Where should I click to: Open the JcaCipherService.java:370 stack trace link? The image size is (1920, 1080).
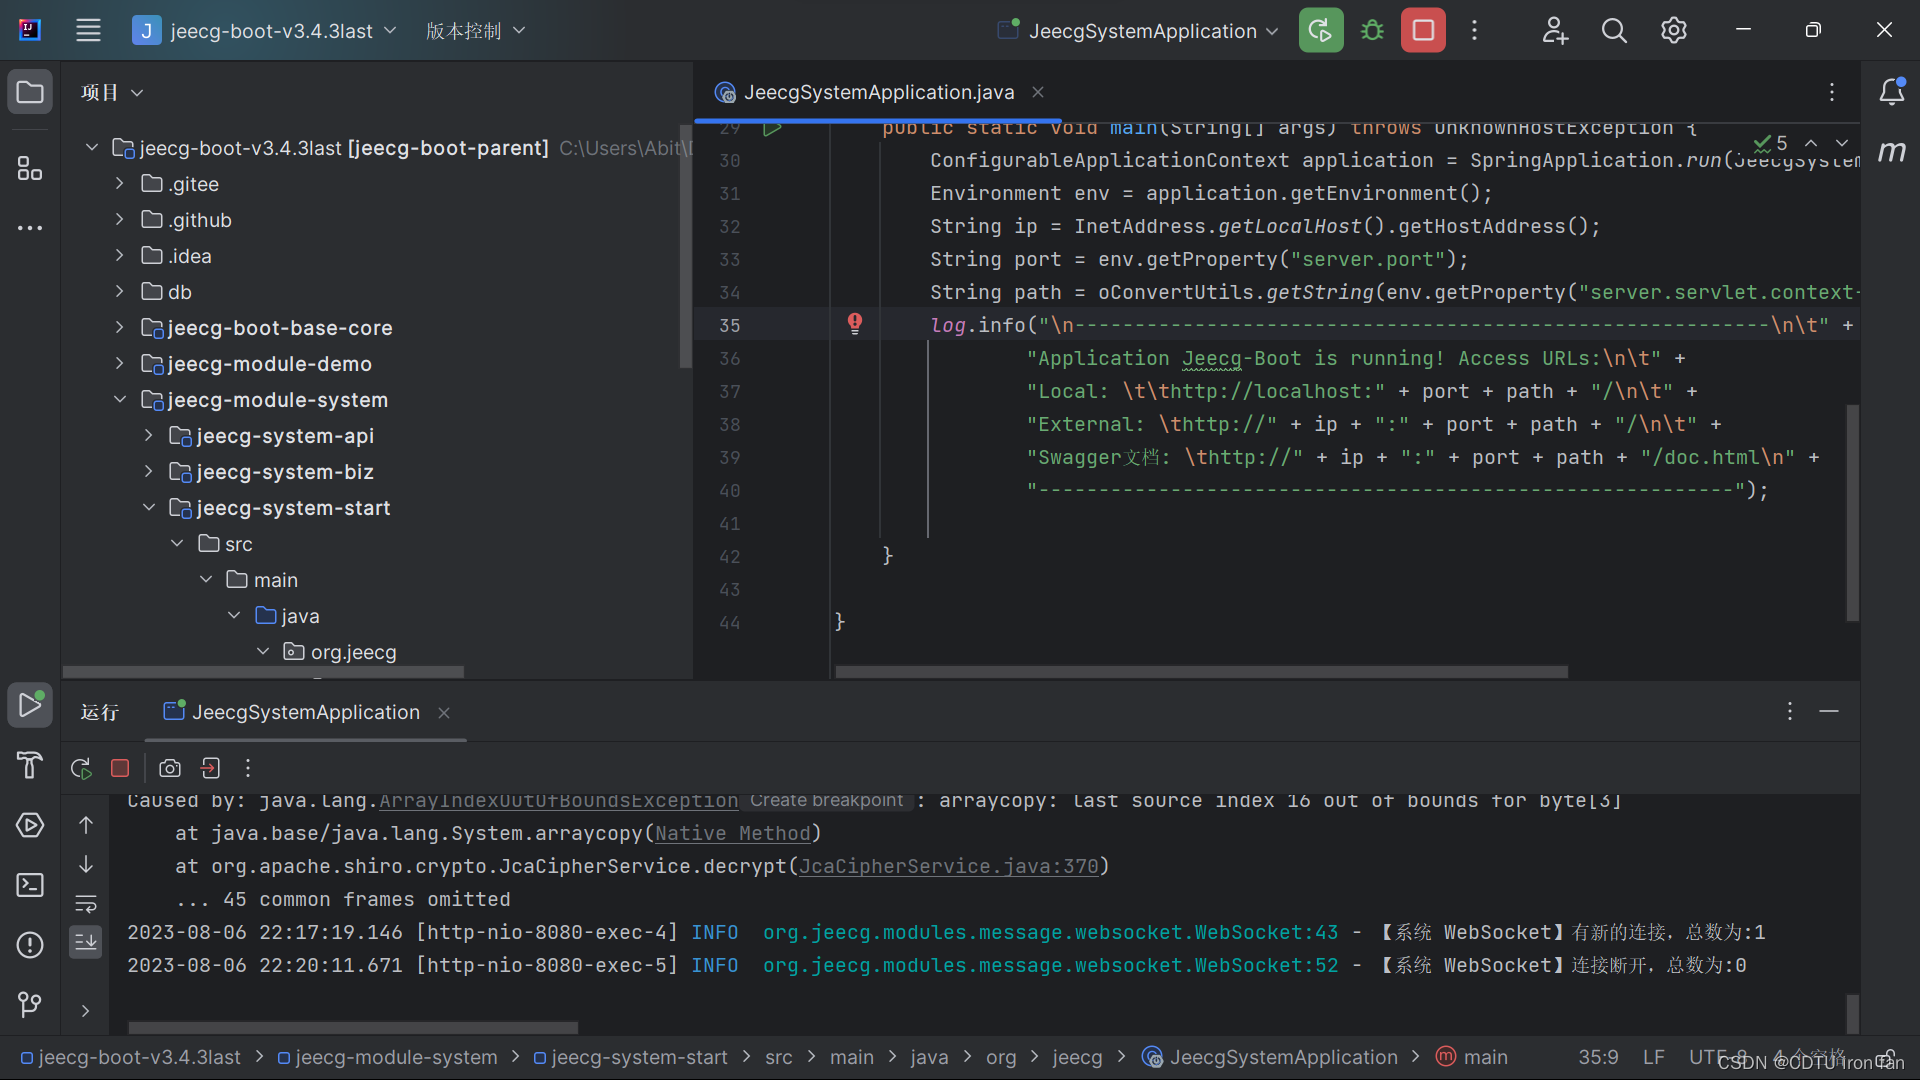pyautogui.click(x=948, y=866)
